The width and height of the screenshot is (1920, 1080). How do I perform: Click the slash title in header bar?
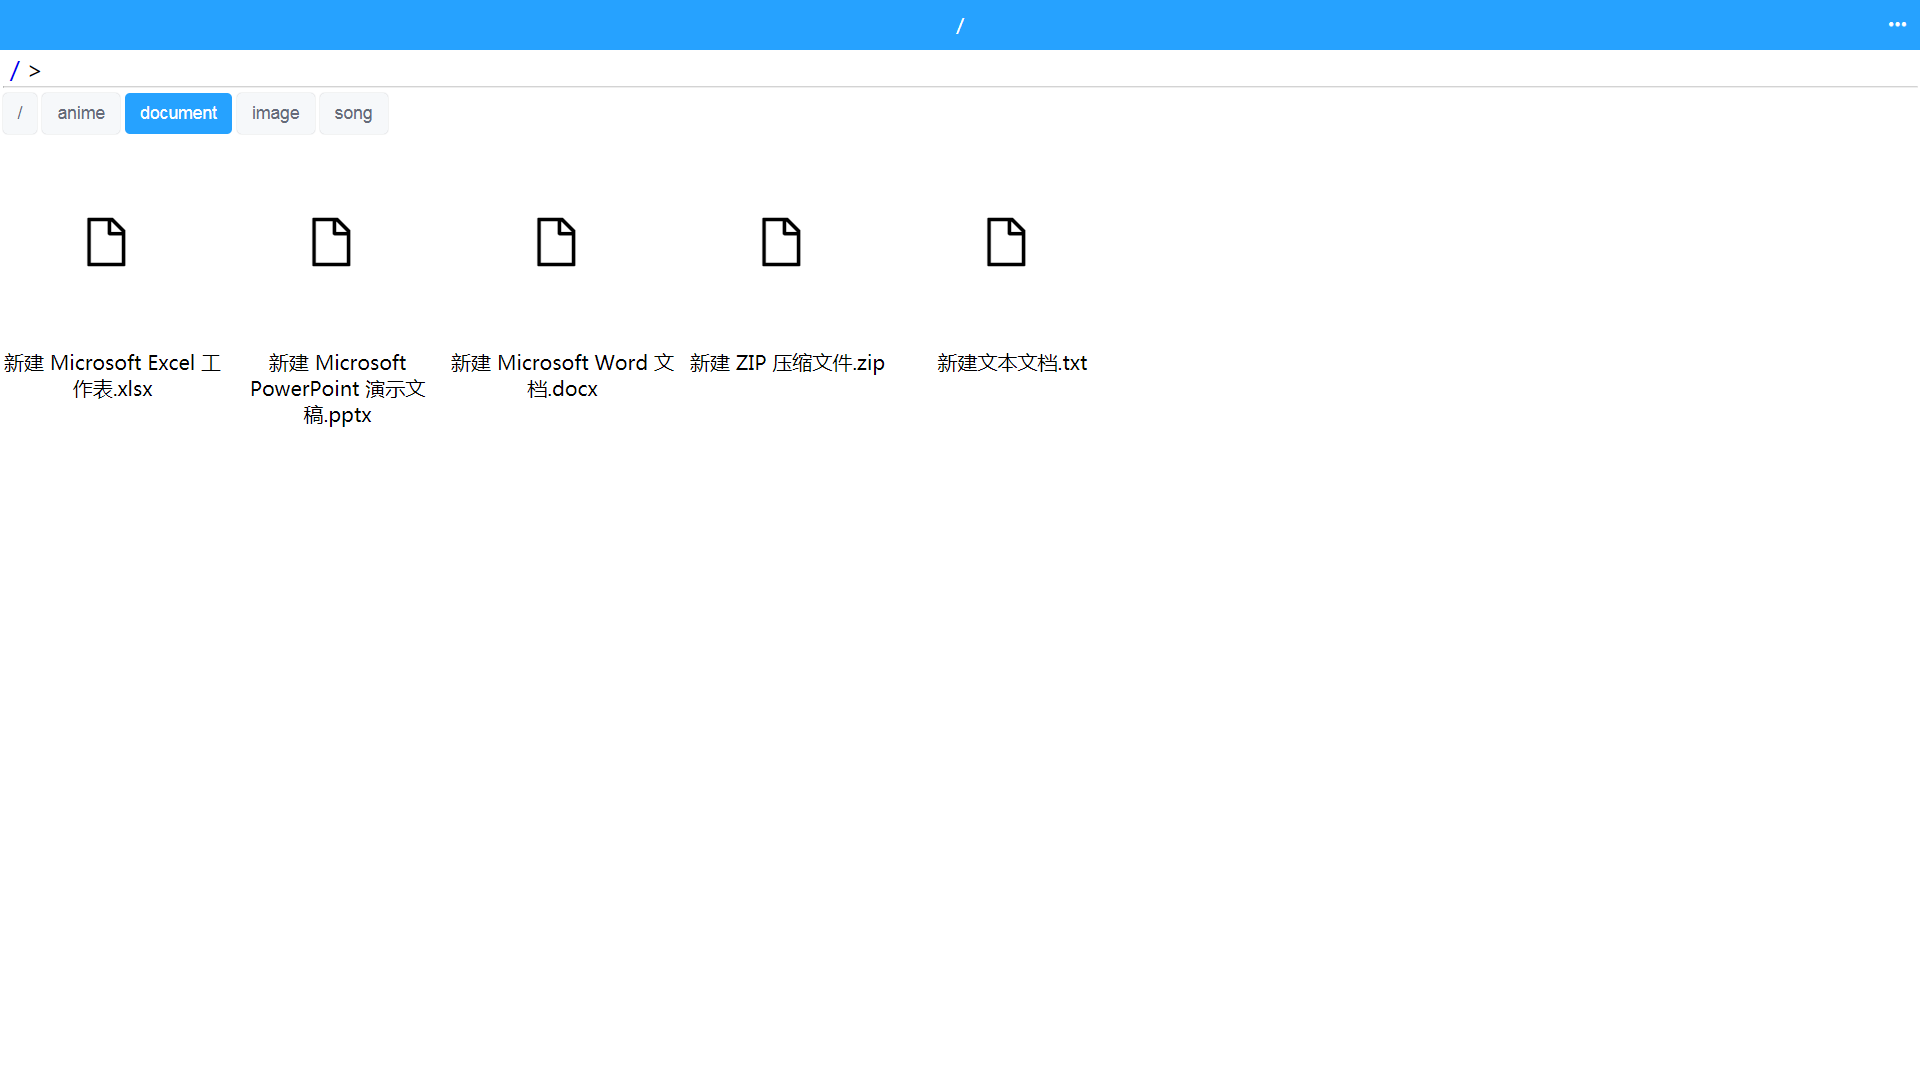tap(960, 25)
